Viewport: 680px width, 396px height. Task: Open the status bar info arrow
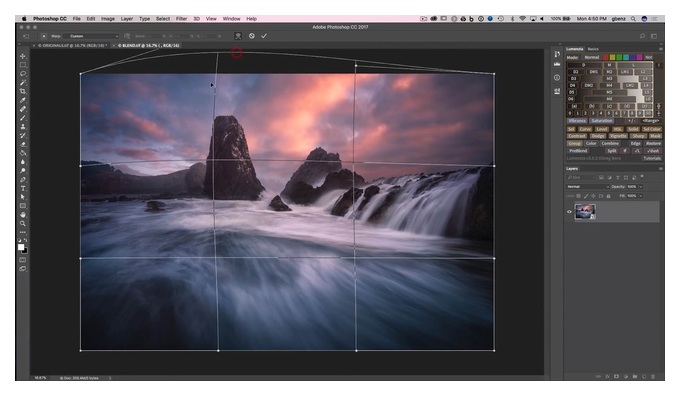[x=110, y=378]
